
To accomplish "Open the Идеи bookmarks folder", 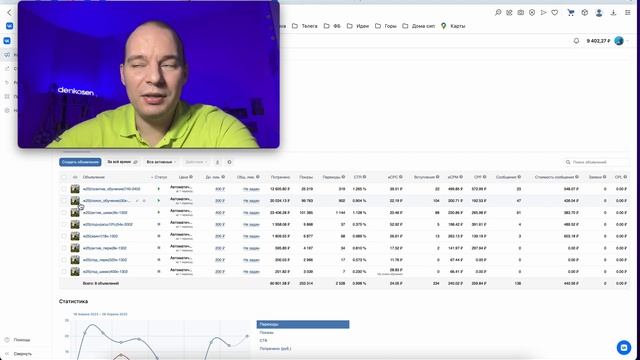I will tap(358, 26).
